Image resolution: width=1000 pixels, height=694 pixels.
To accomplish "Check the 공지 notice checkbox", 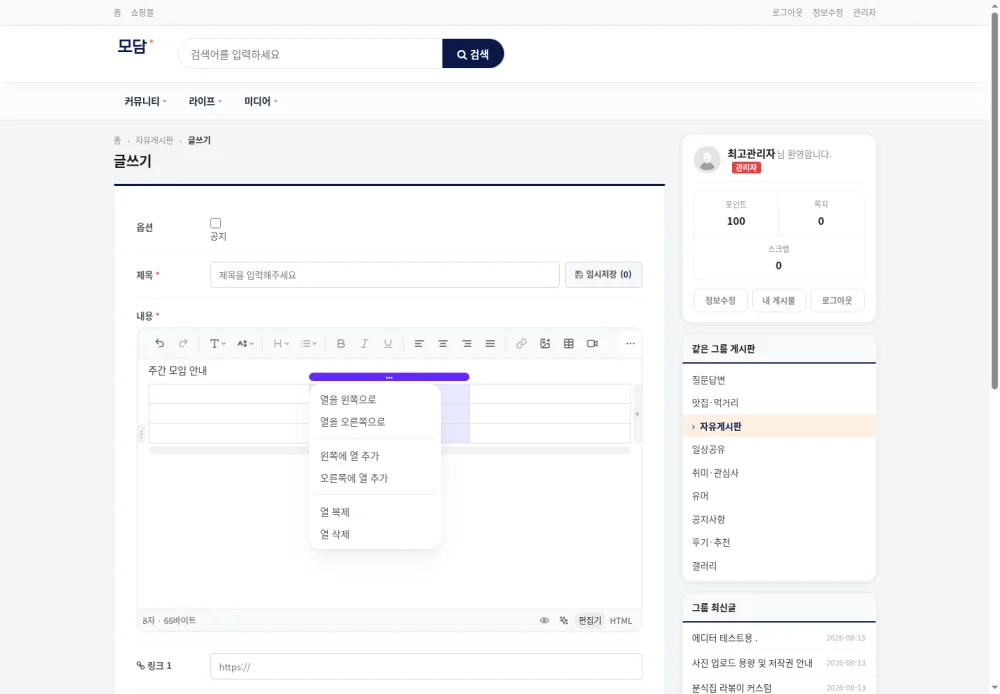I will 216,223.
